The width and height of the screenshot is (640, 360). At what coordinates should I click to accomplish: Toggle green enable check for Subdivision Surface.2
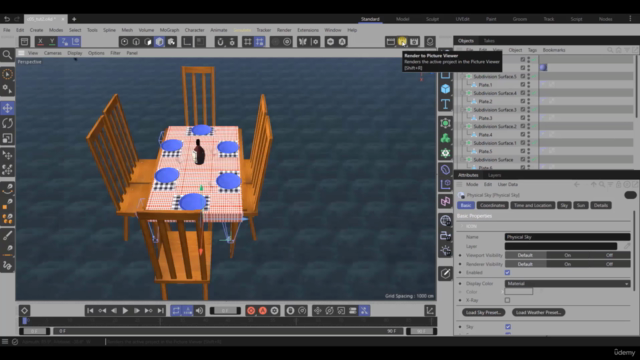pyautogui.click(x=534, y=126)
